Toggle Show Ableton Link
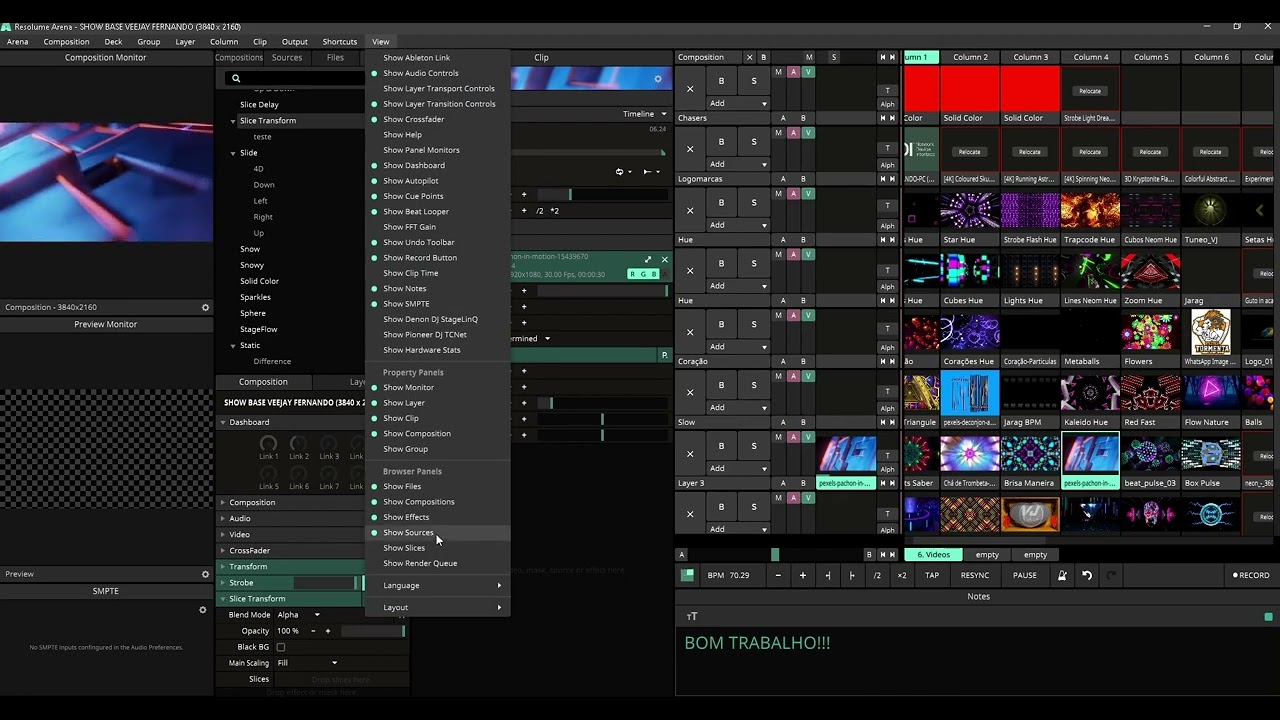Screen dimensions: 1280x720 click(416, 58)
